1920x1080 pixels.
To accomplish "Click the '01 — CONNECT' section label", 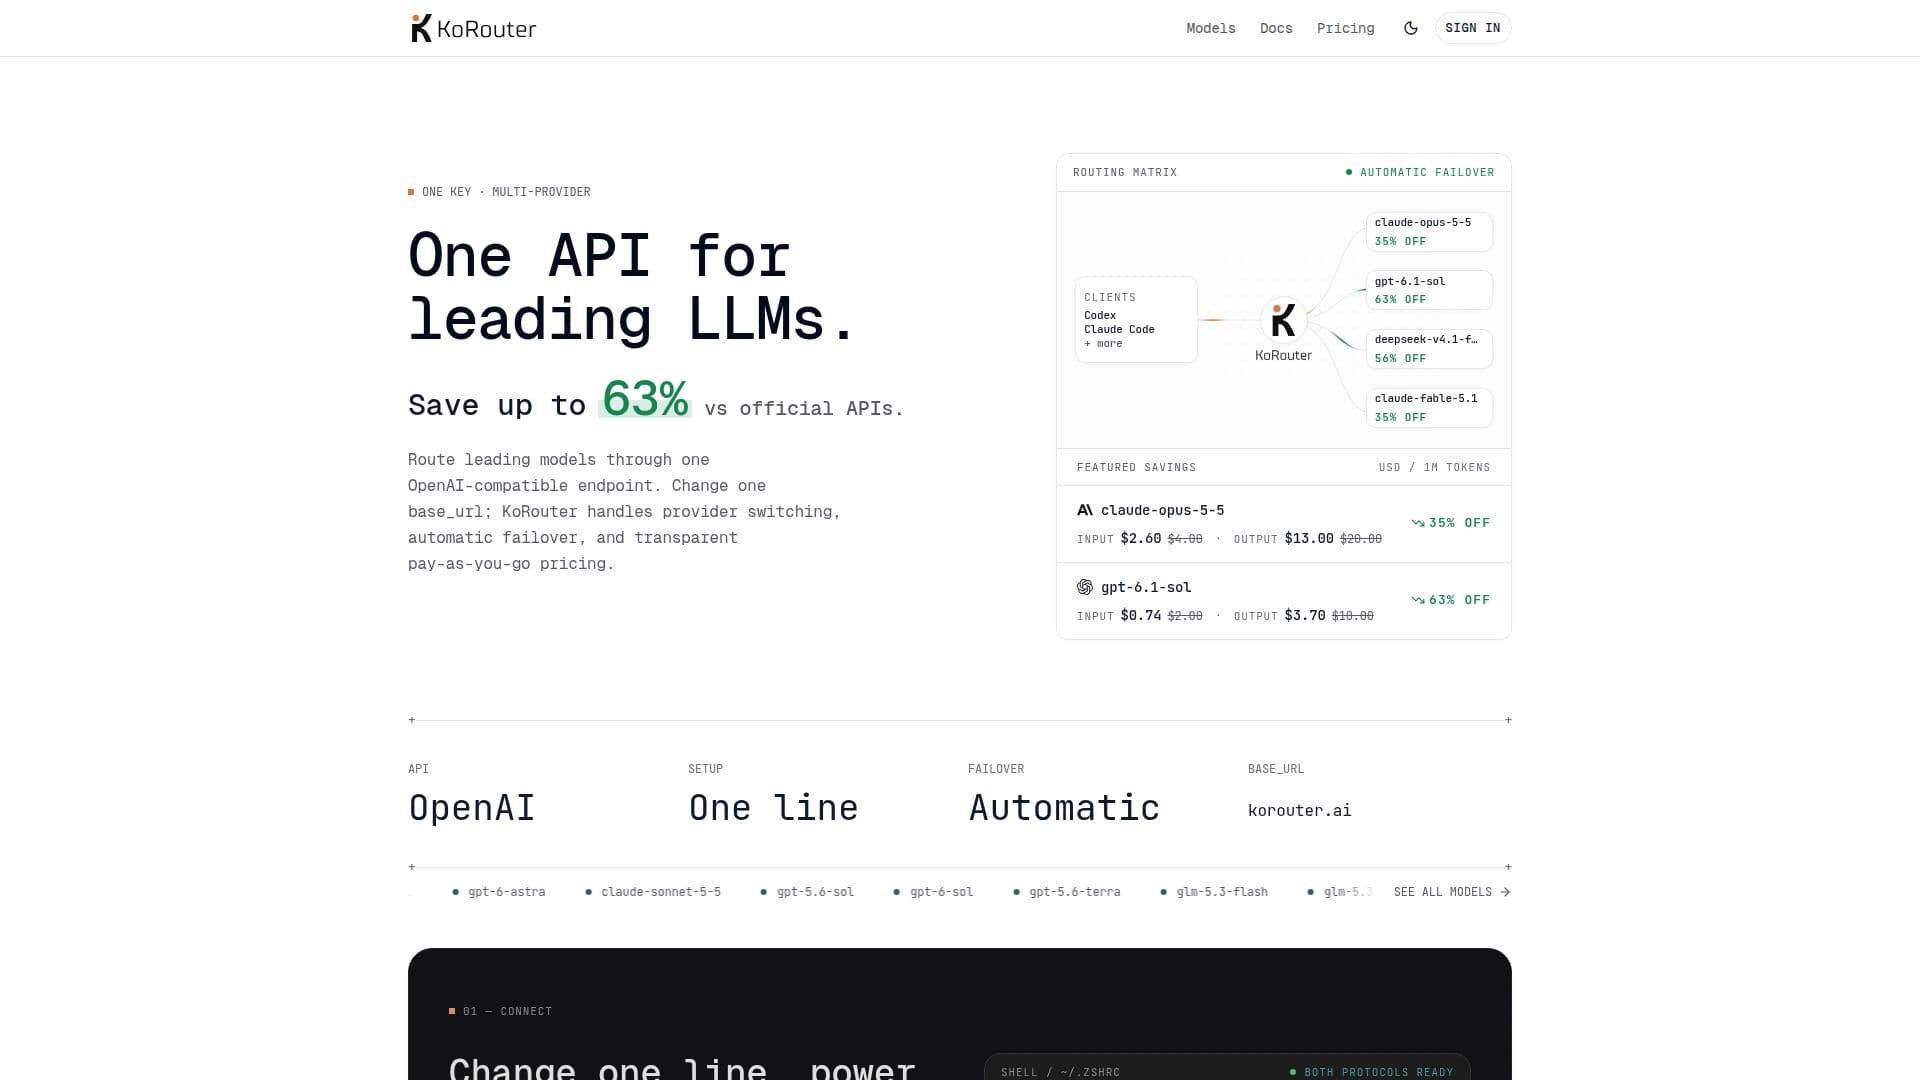I will pos(500,1011).
